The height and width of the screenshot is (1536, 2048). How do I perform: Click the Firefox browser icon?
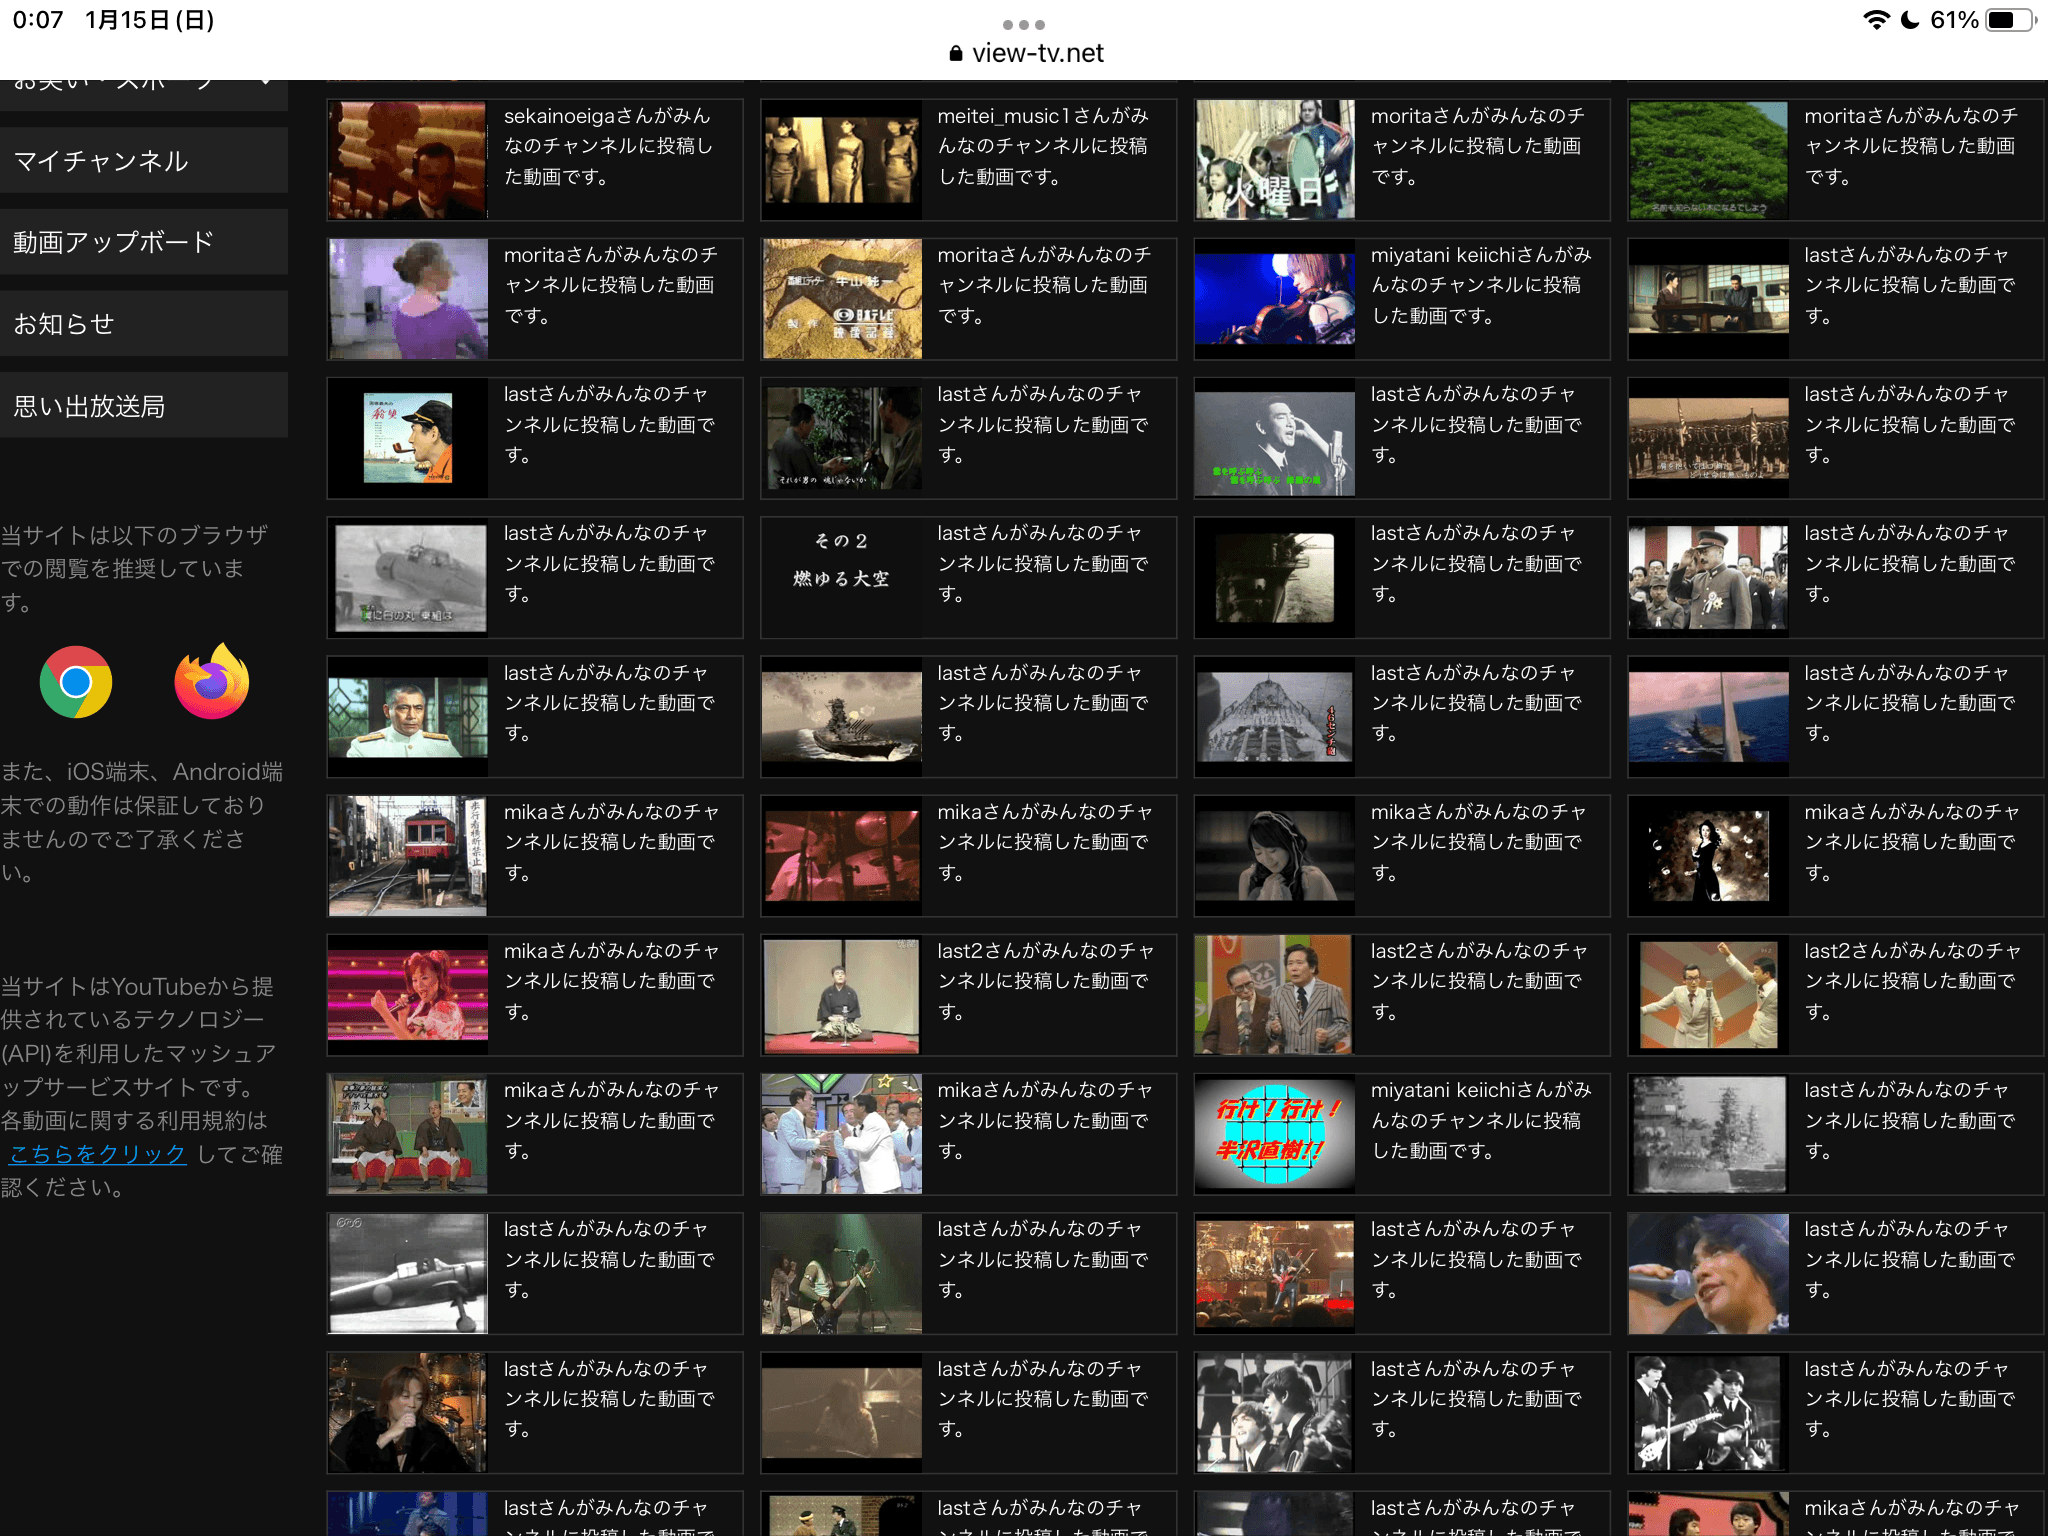(211, 683)
